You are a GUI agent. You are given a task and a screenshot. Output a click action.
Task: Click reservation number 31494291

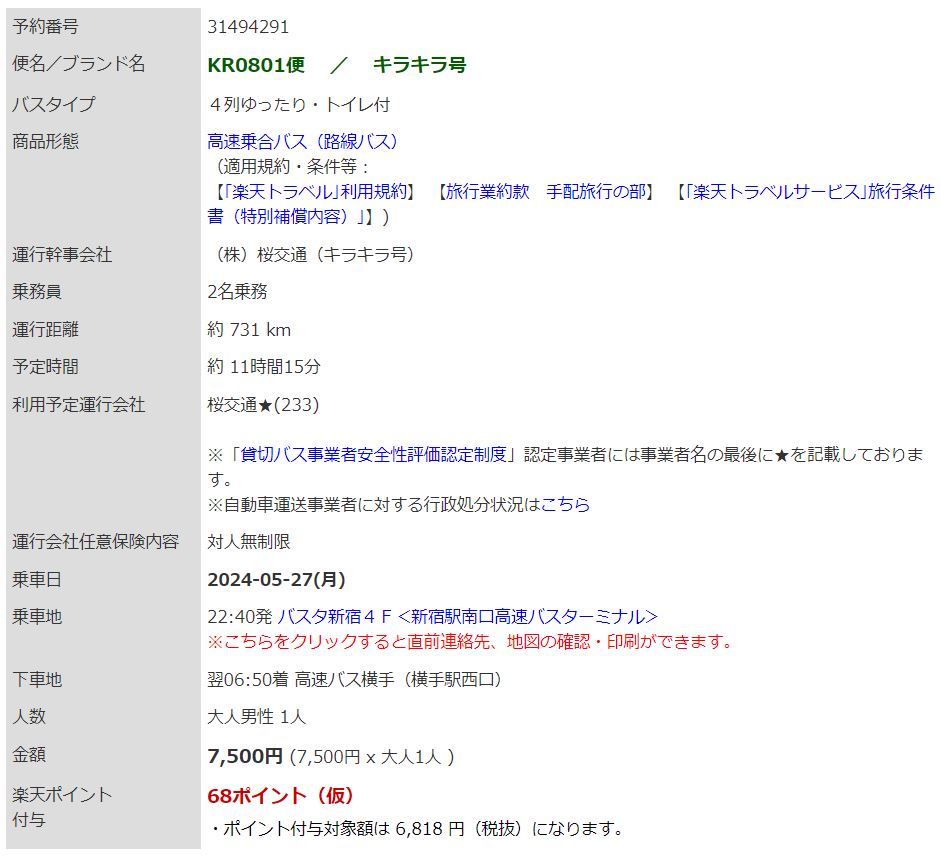[x=248, y=27]
